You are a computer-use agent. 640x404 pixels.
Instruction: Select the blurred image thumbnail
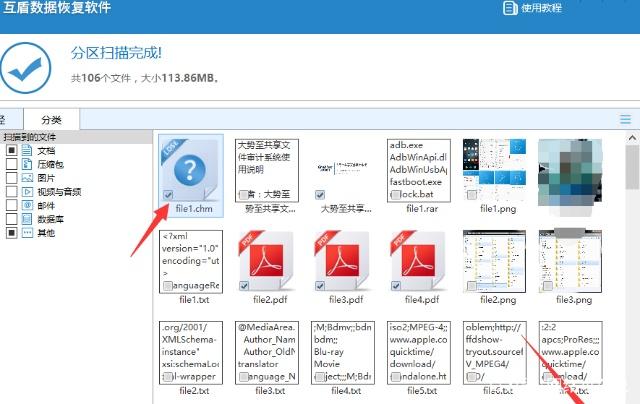(x=570, y=175)
